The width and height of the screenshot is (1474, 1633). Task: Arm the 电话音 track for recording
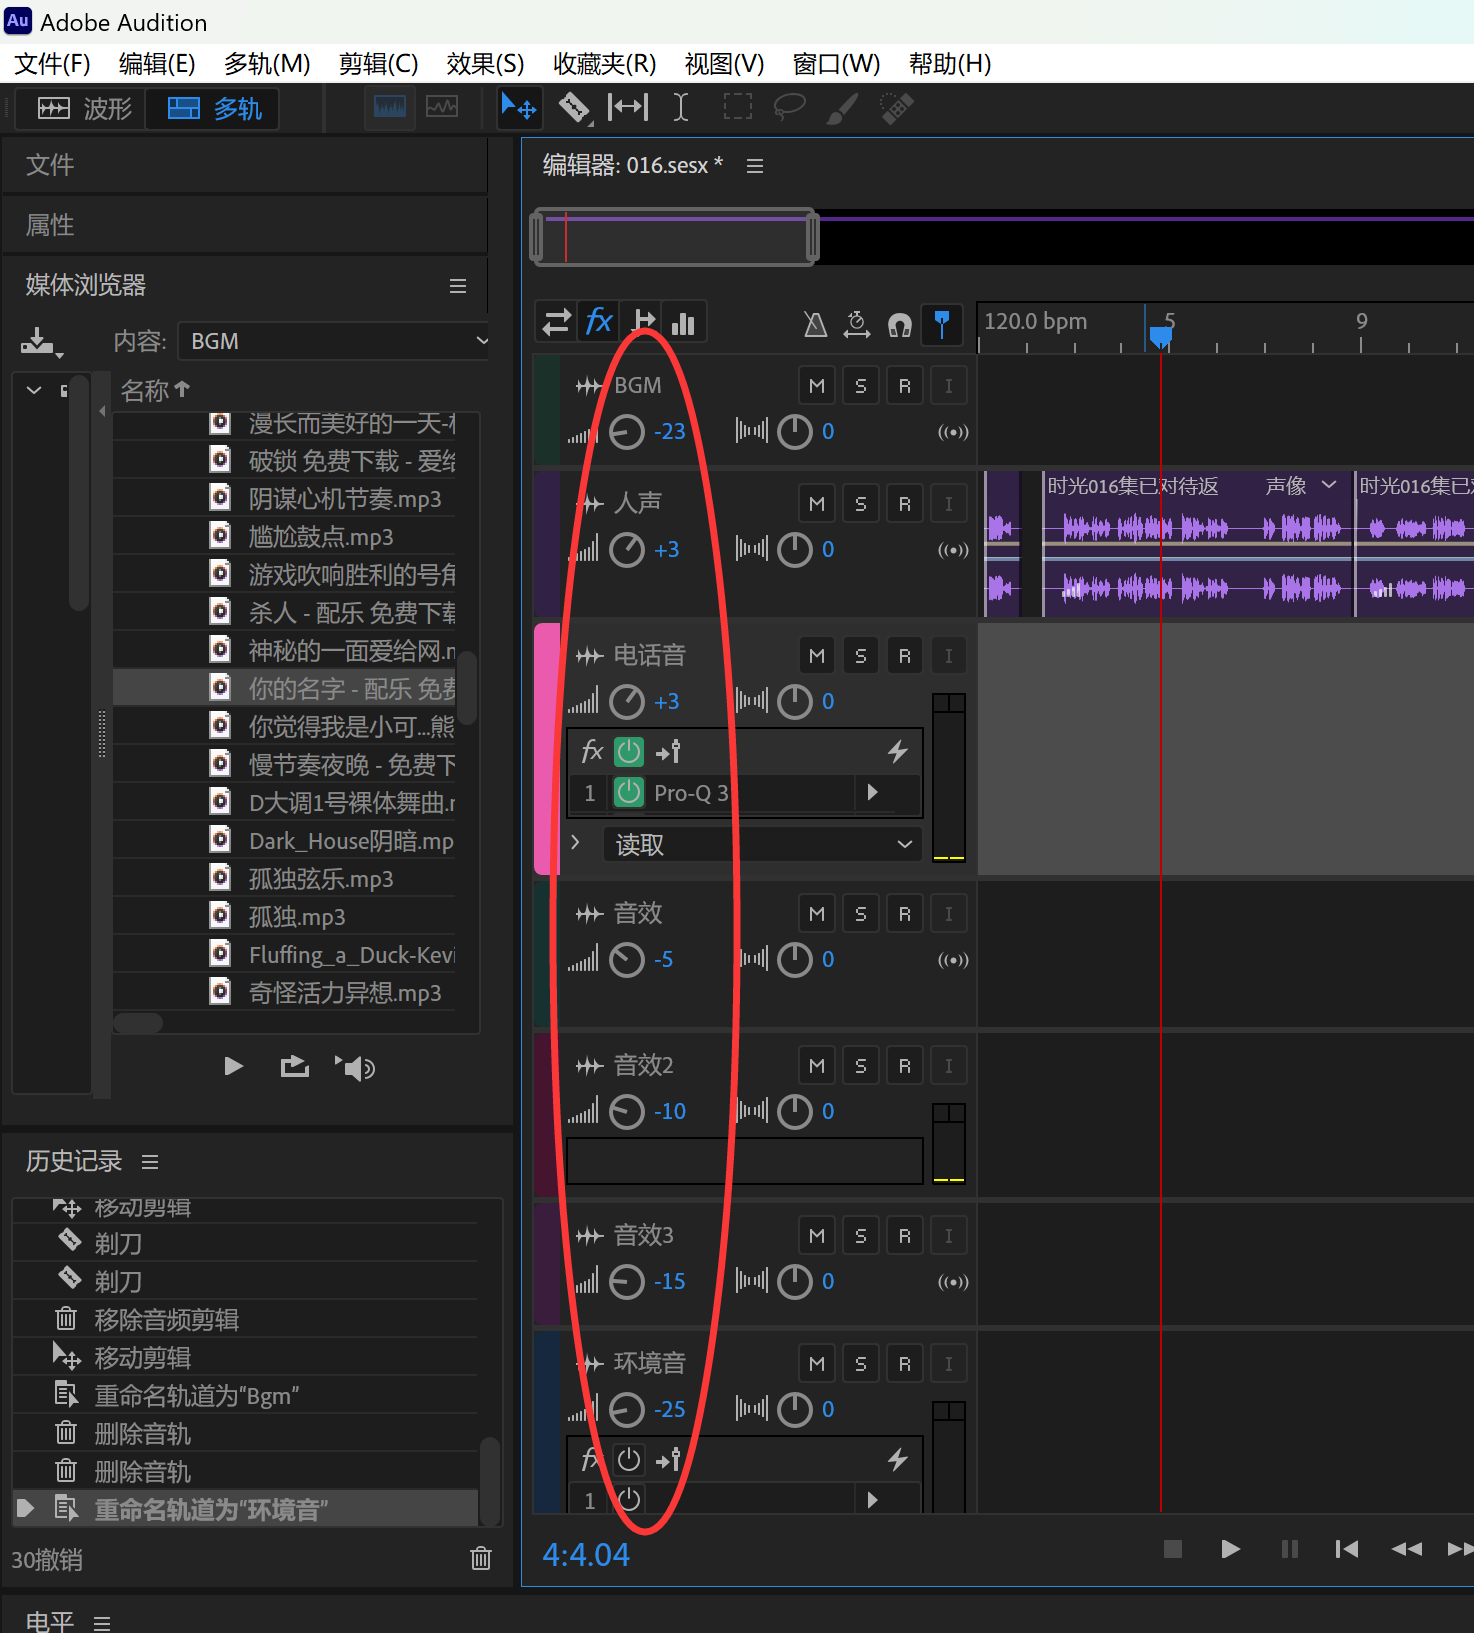(905, 656)
